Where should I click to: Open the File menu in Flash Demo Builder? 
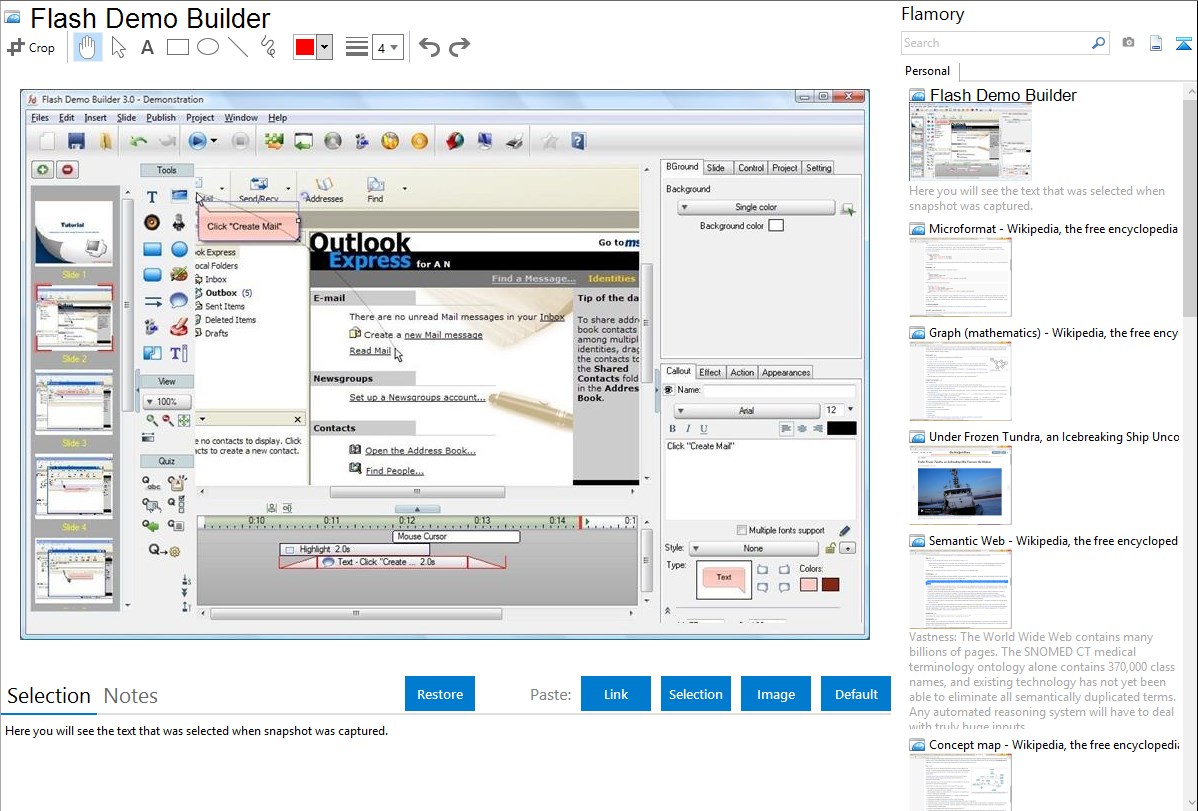click(x=40, y=118)
